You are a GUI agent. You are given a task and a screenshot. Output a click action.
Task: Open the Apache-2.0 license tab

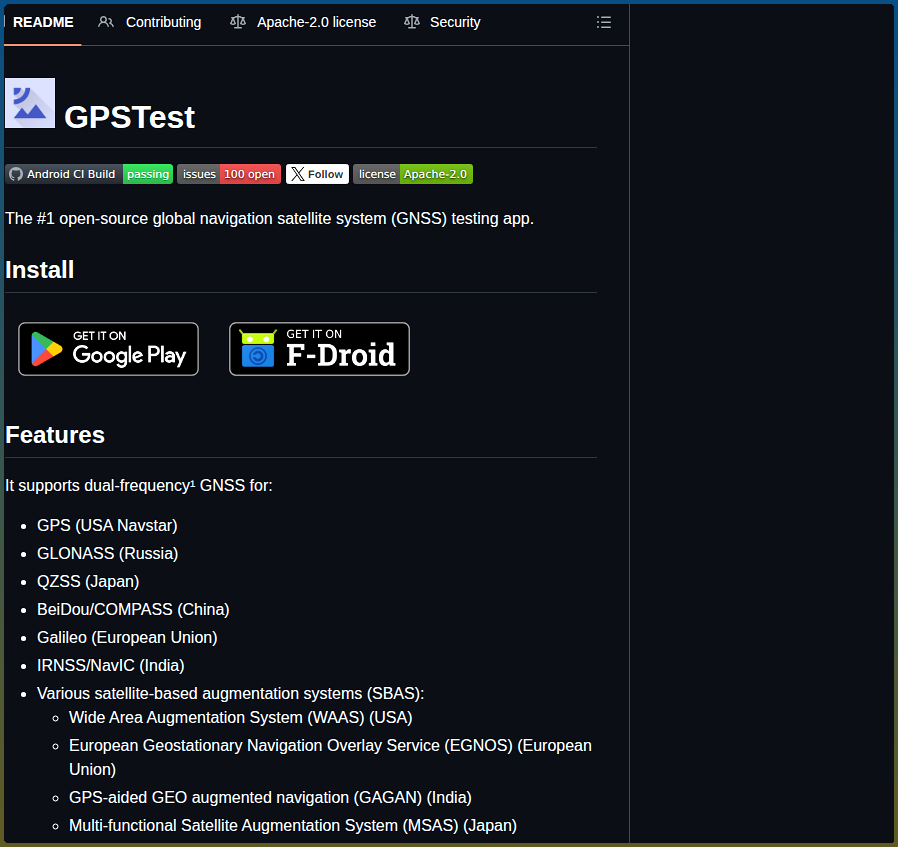tap(303, 22)
